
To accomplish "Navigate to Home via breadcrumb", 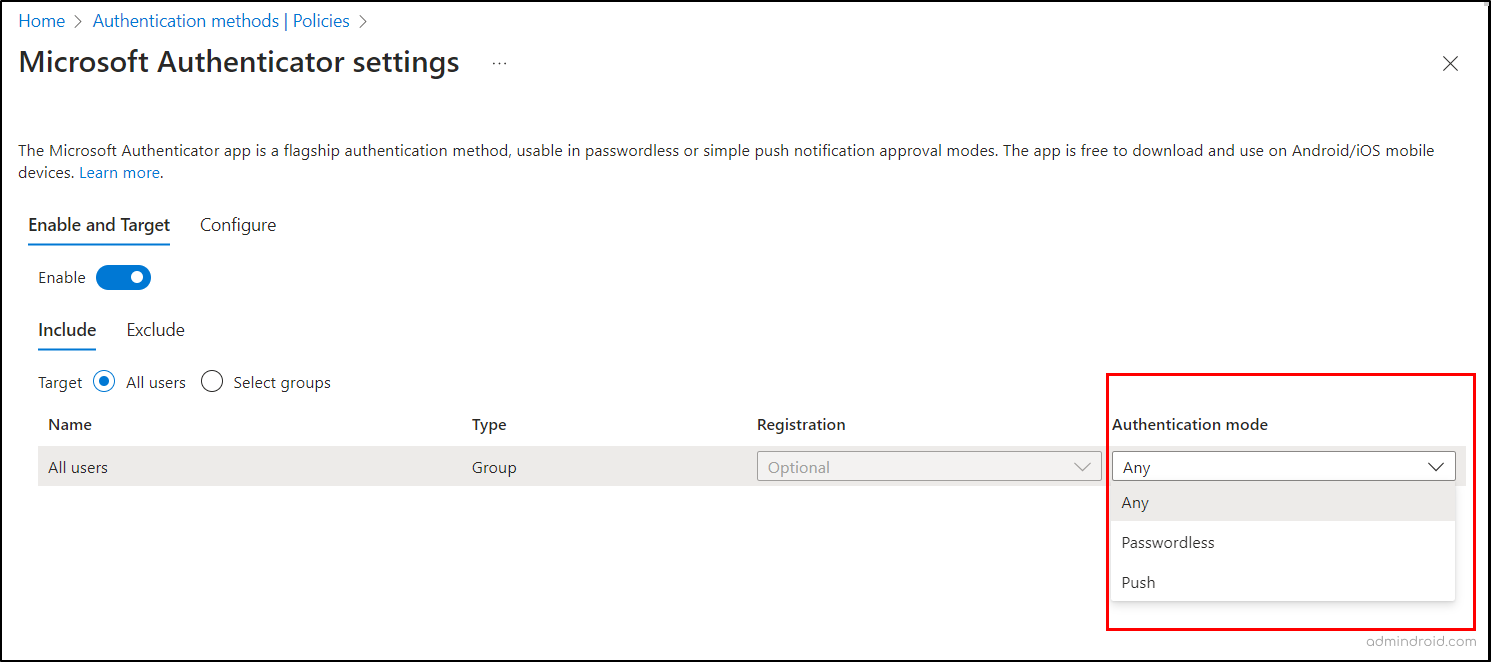I will point(41,20).
